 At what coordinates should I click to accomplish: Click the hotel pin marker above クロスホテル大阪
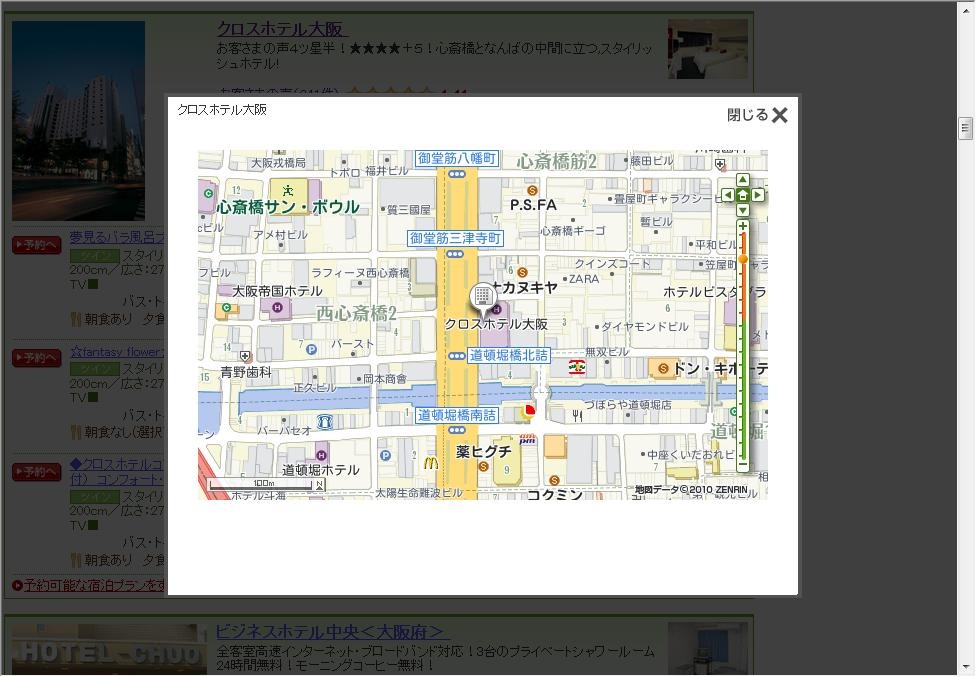[x=482, y=297]
